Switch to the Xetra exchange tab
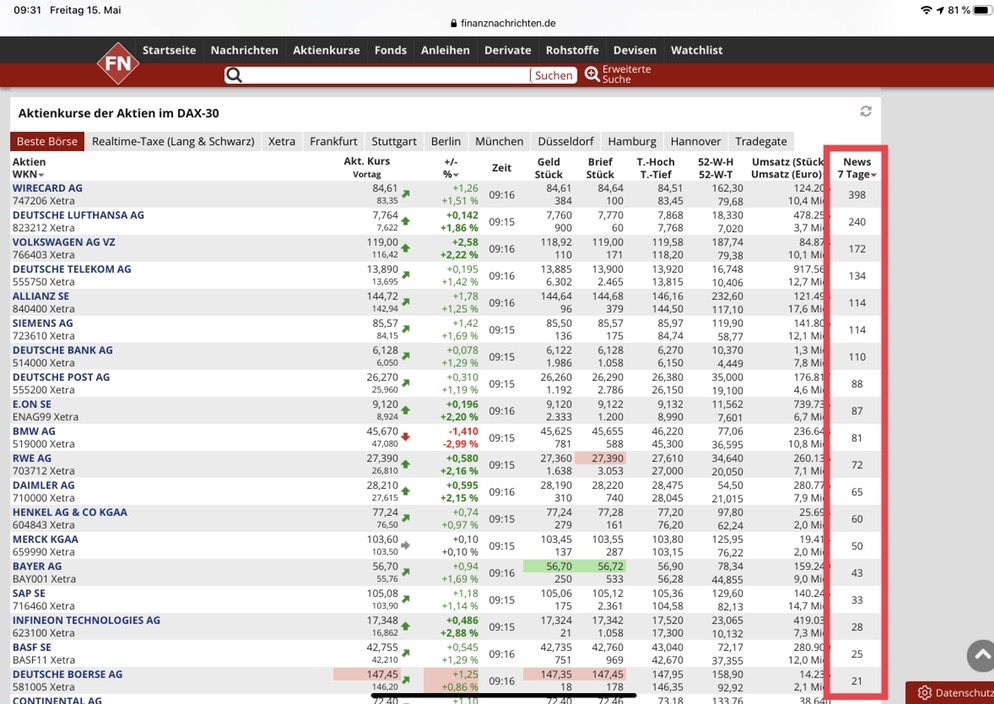 click(x=283, y=141)
